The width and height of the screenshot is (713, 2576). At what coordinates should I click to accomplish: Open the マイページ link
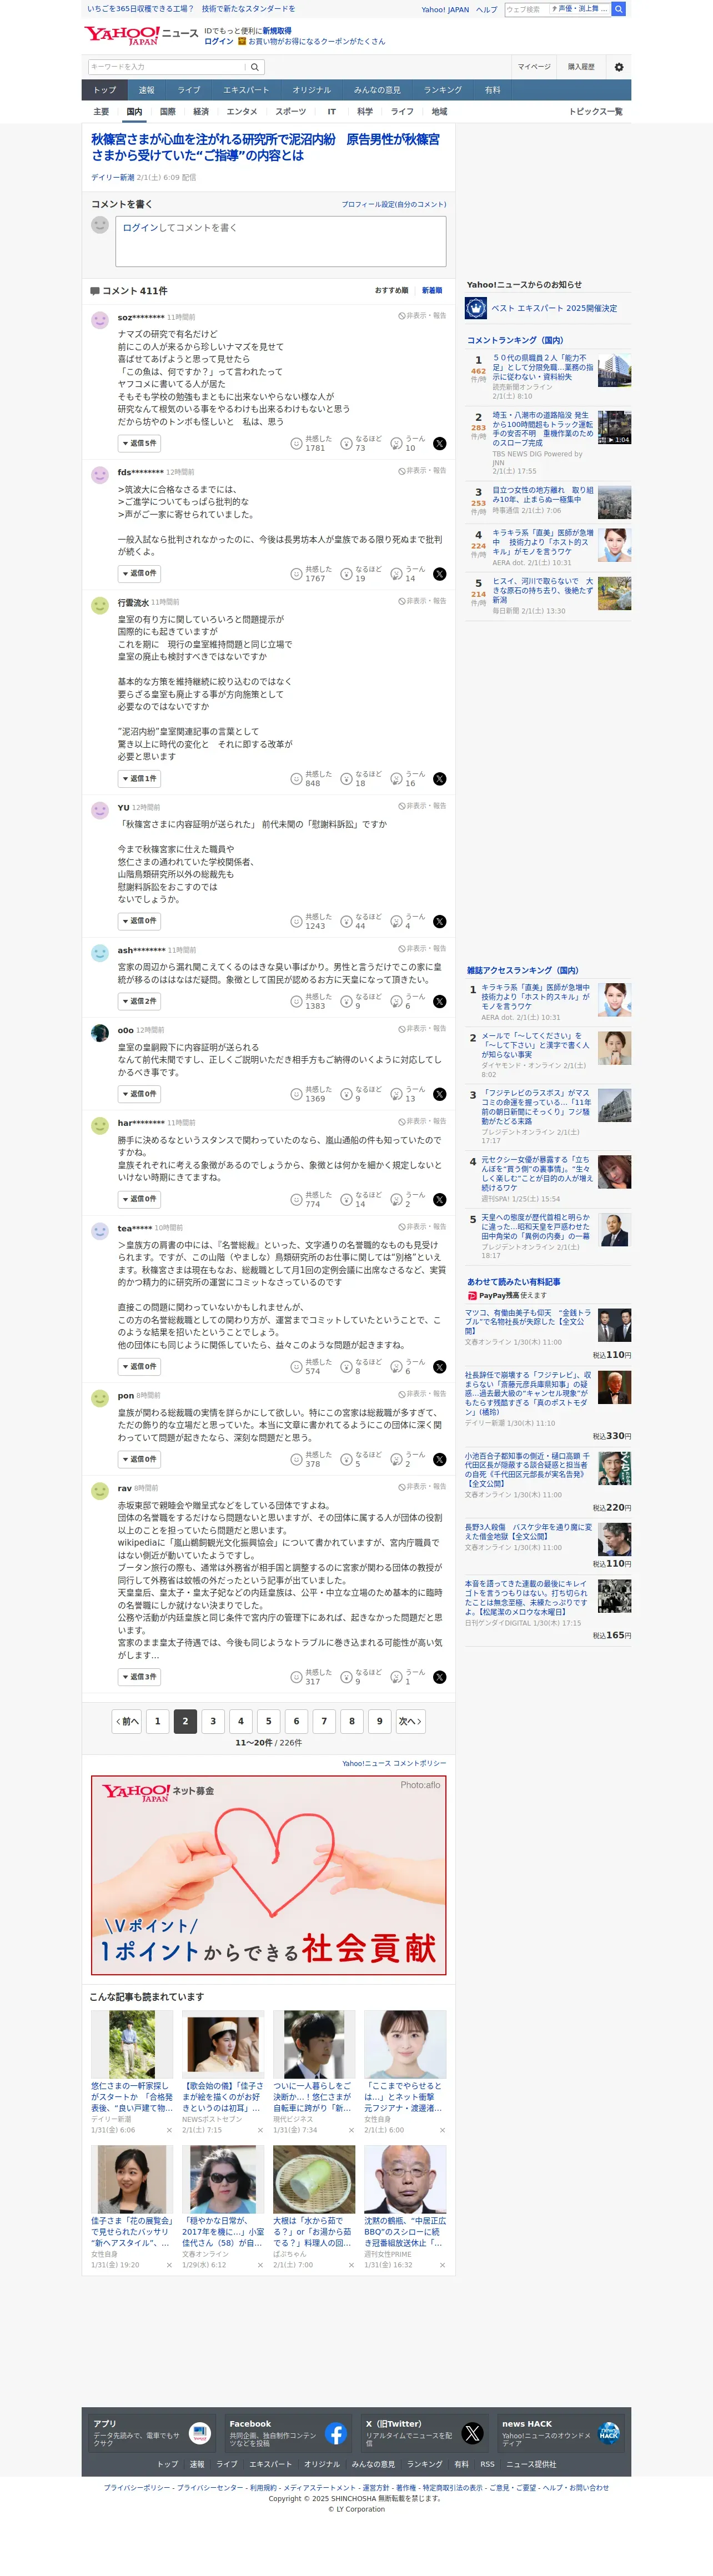click(x=534, y=67)
